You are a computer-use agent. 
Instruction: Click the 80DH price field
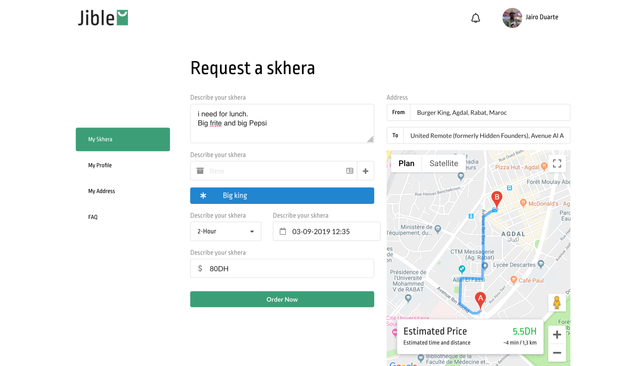282,268
